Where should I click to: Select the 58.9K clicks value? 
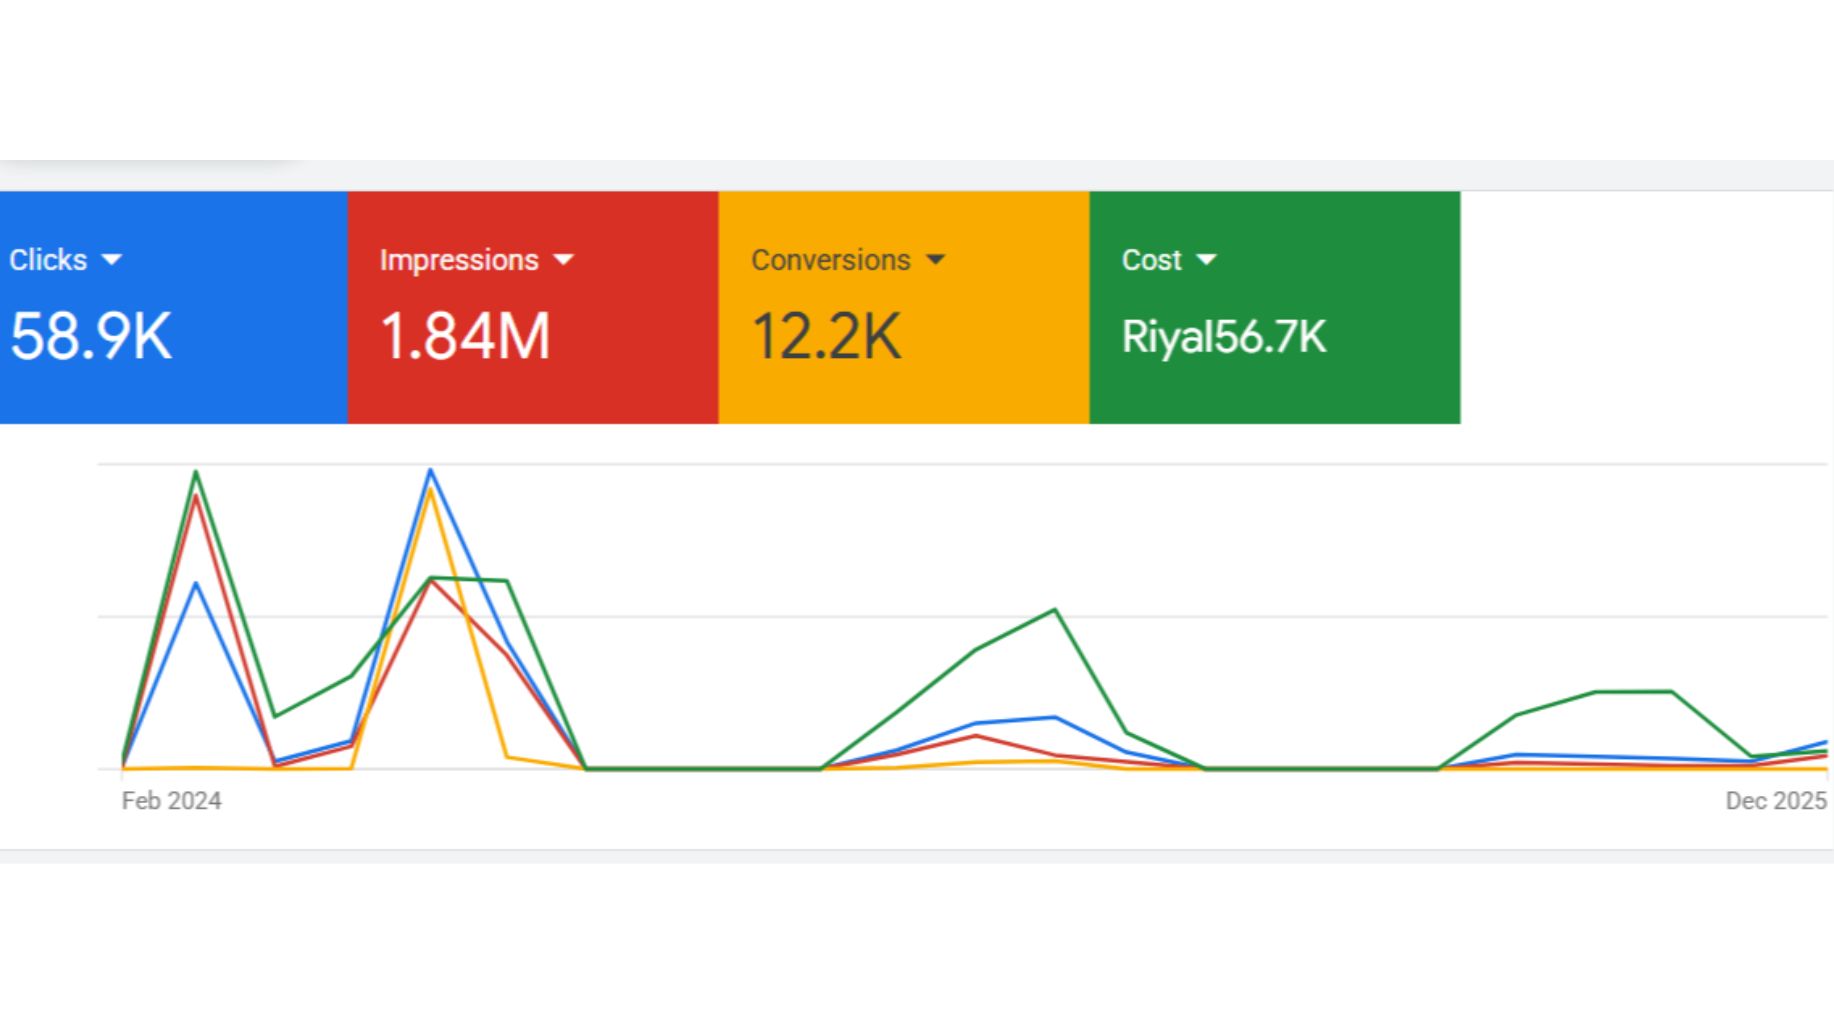[x=91, y=336]
